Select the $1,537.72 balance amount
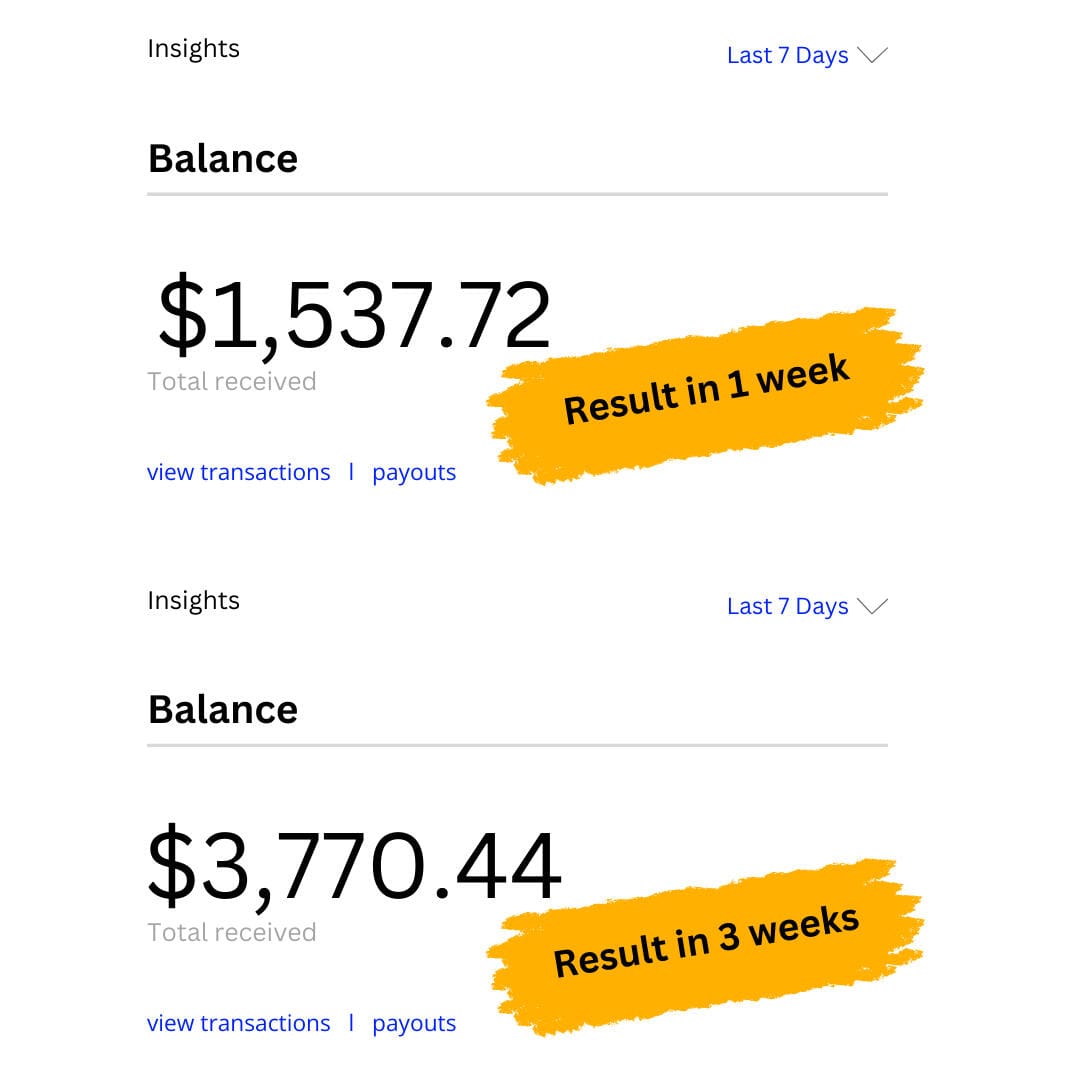Screen dimensions: 1080x1080 coord(354,316)
